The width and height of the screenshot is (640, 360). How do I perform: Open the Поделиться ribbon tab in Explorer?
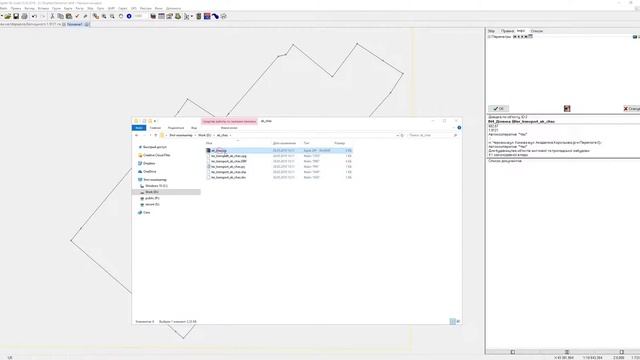(176, 128)
